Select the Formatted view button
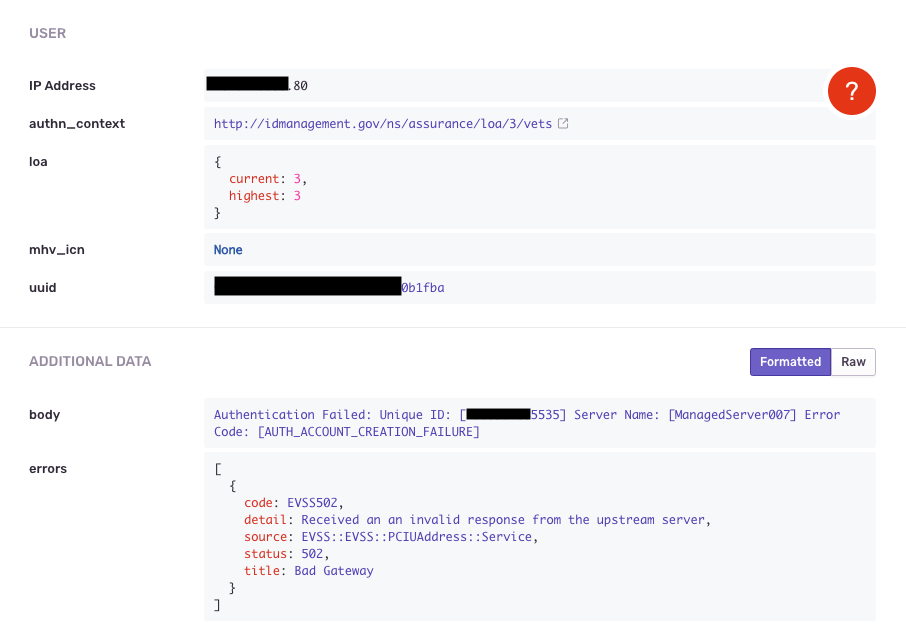This screenshot has width=906, height=625. tap(789, 361)
